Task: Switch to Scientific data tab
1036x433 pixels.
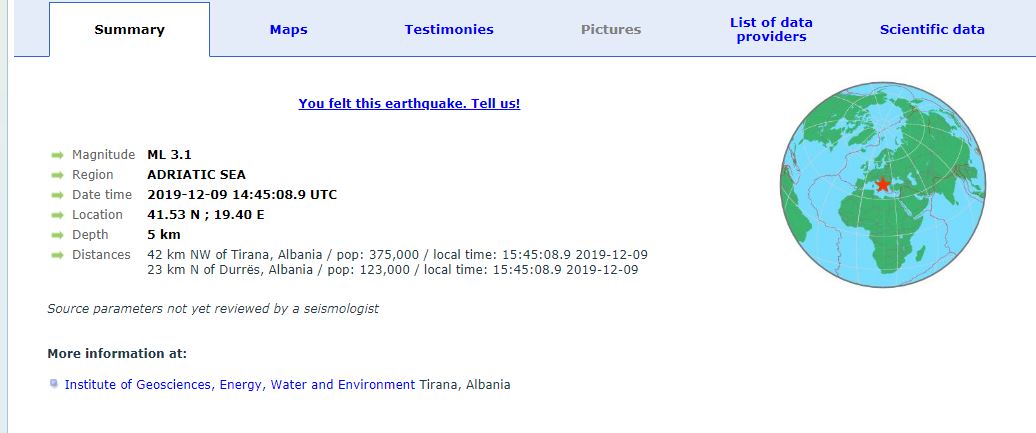Action: click(932, 30)
